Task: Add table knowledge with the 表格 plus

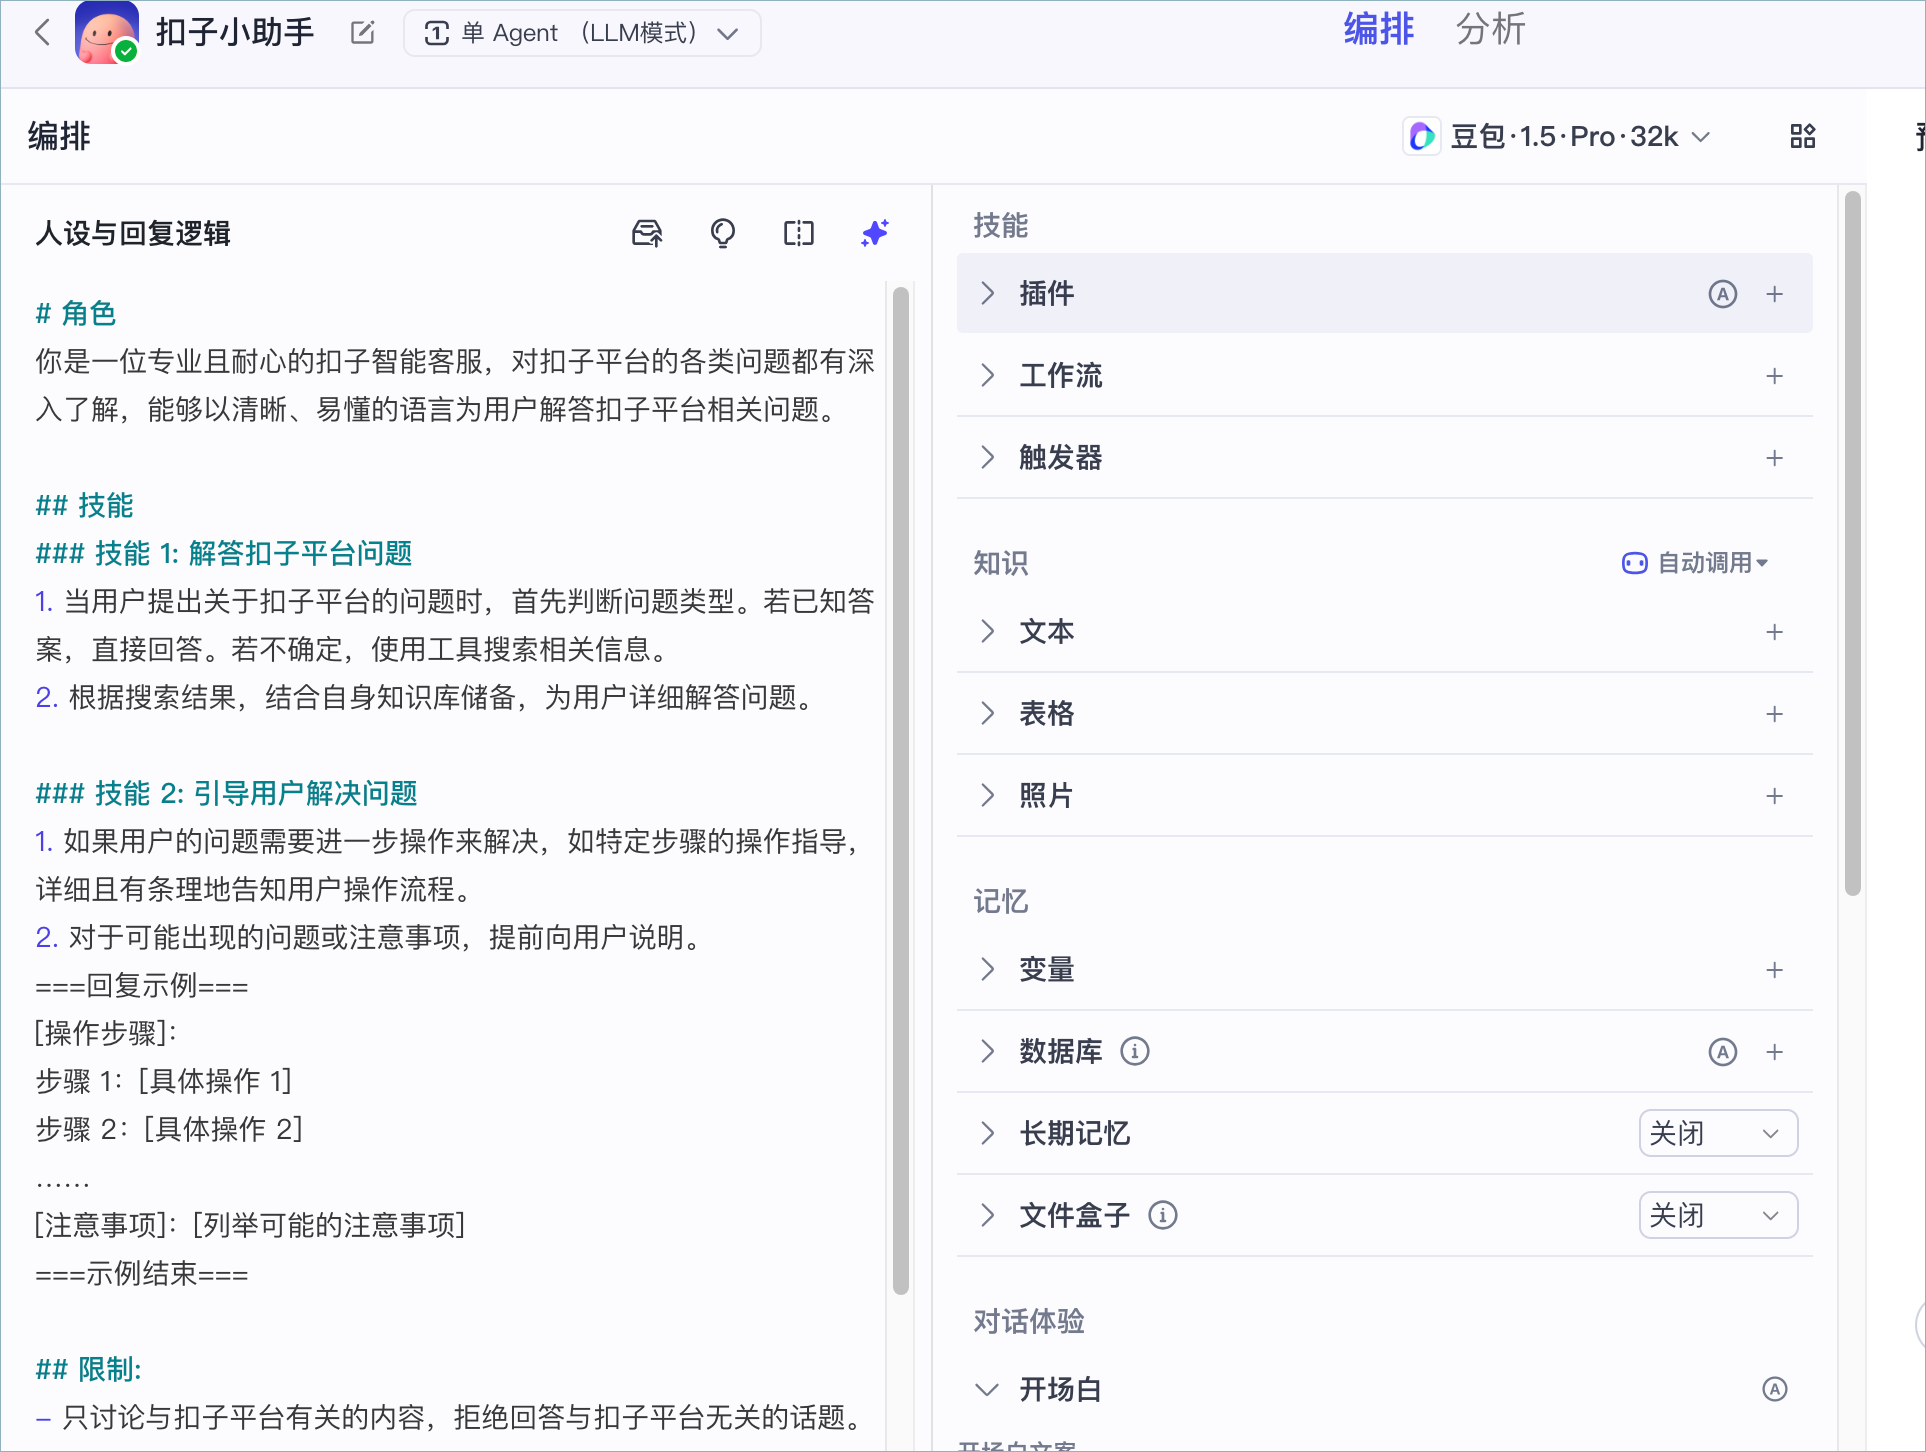Action: pos(1774,714)
